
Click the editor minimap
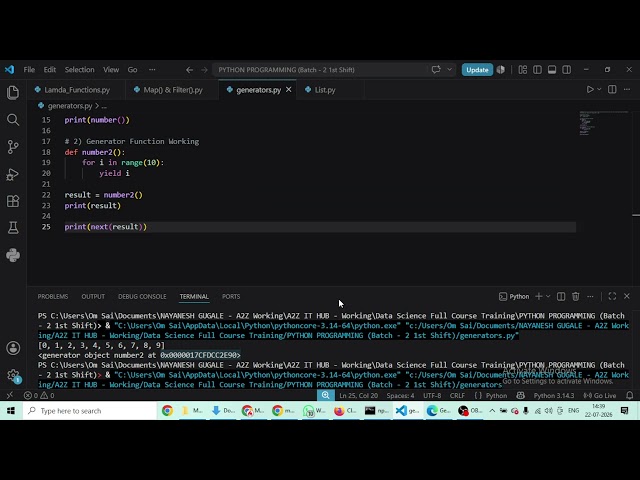coord(604,122)
